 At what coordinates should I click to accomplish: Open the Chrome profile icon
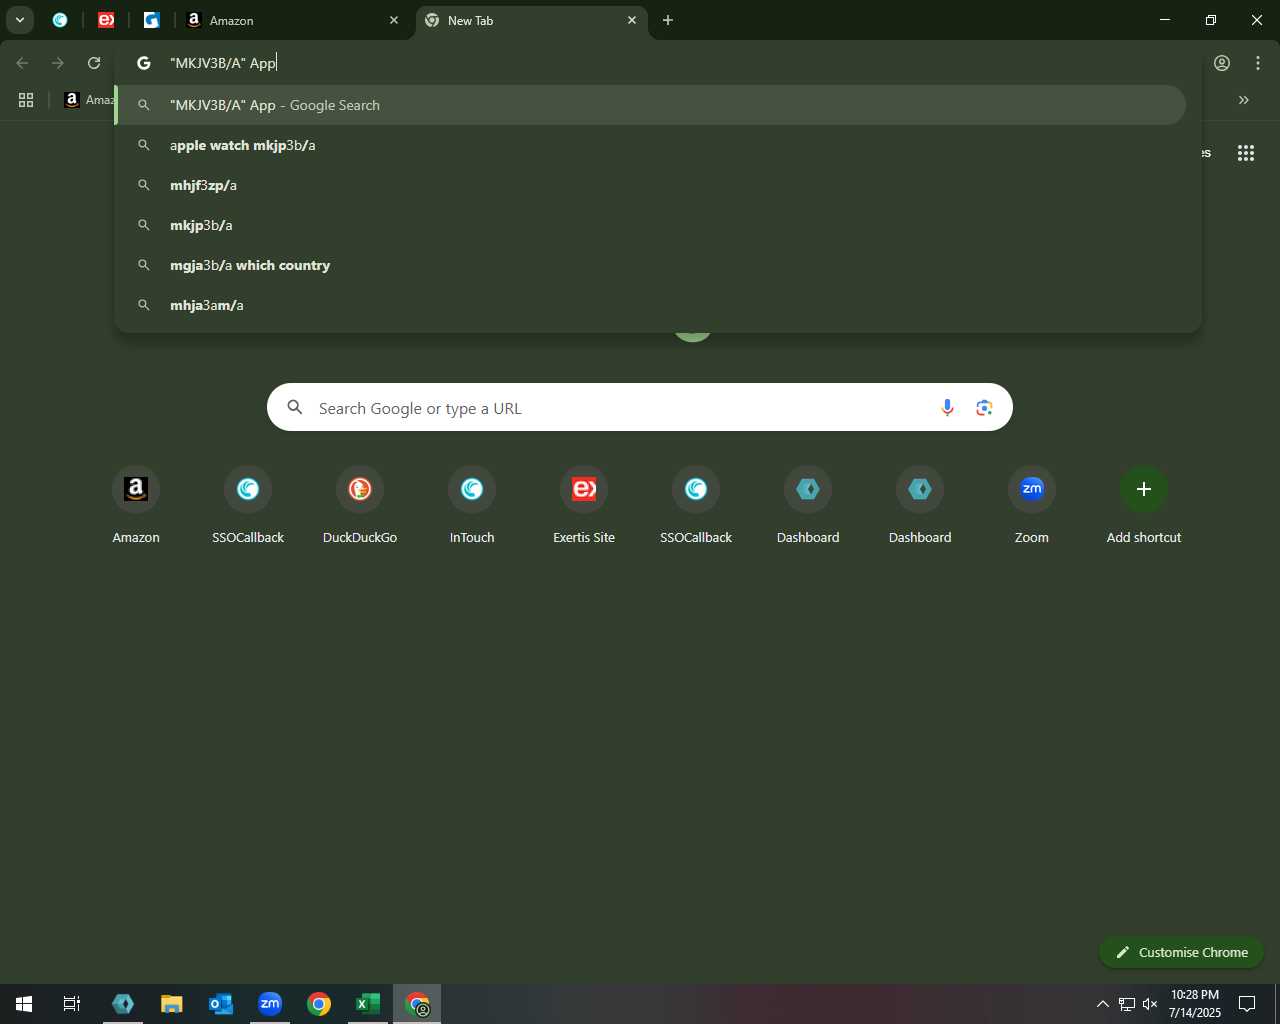click(1222, 63)
